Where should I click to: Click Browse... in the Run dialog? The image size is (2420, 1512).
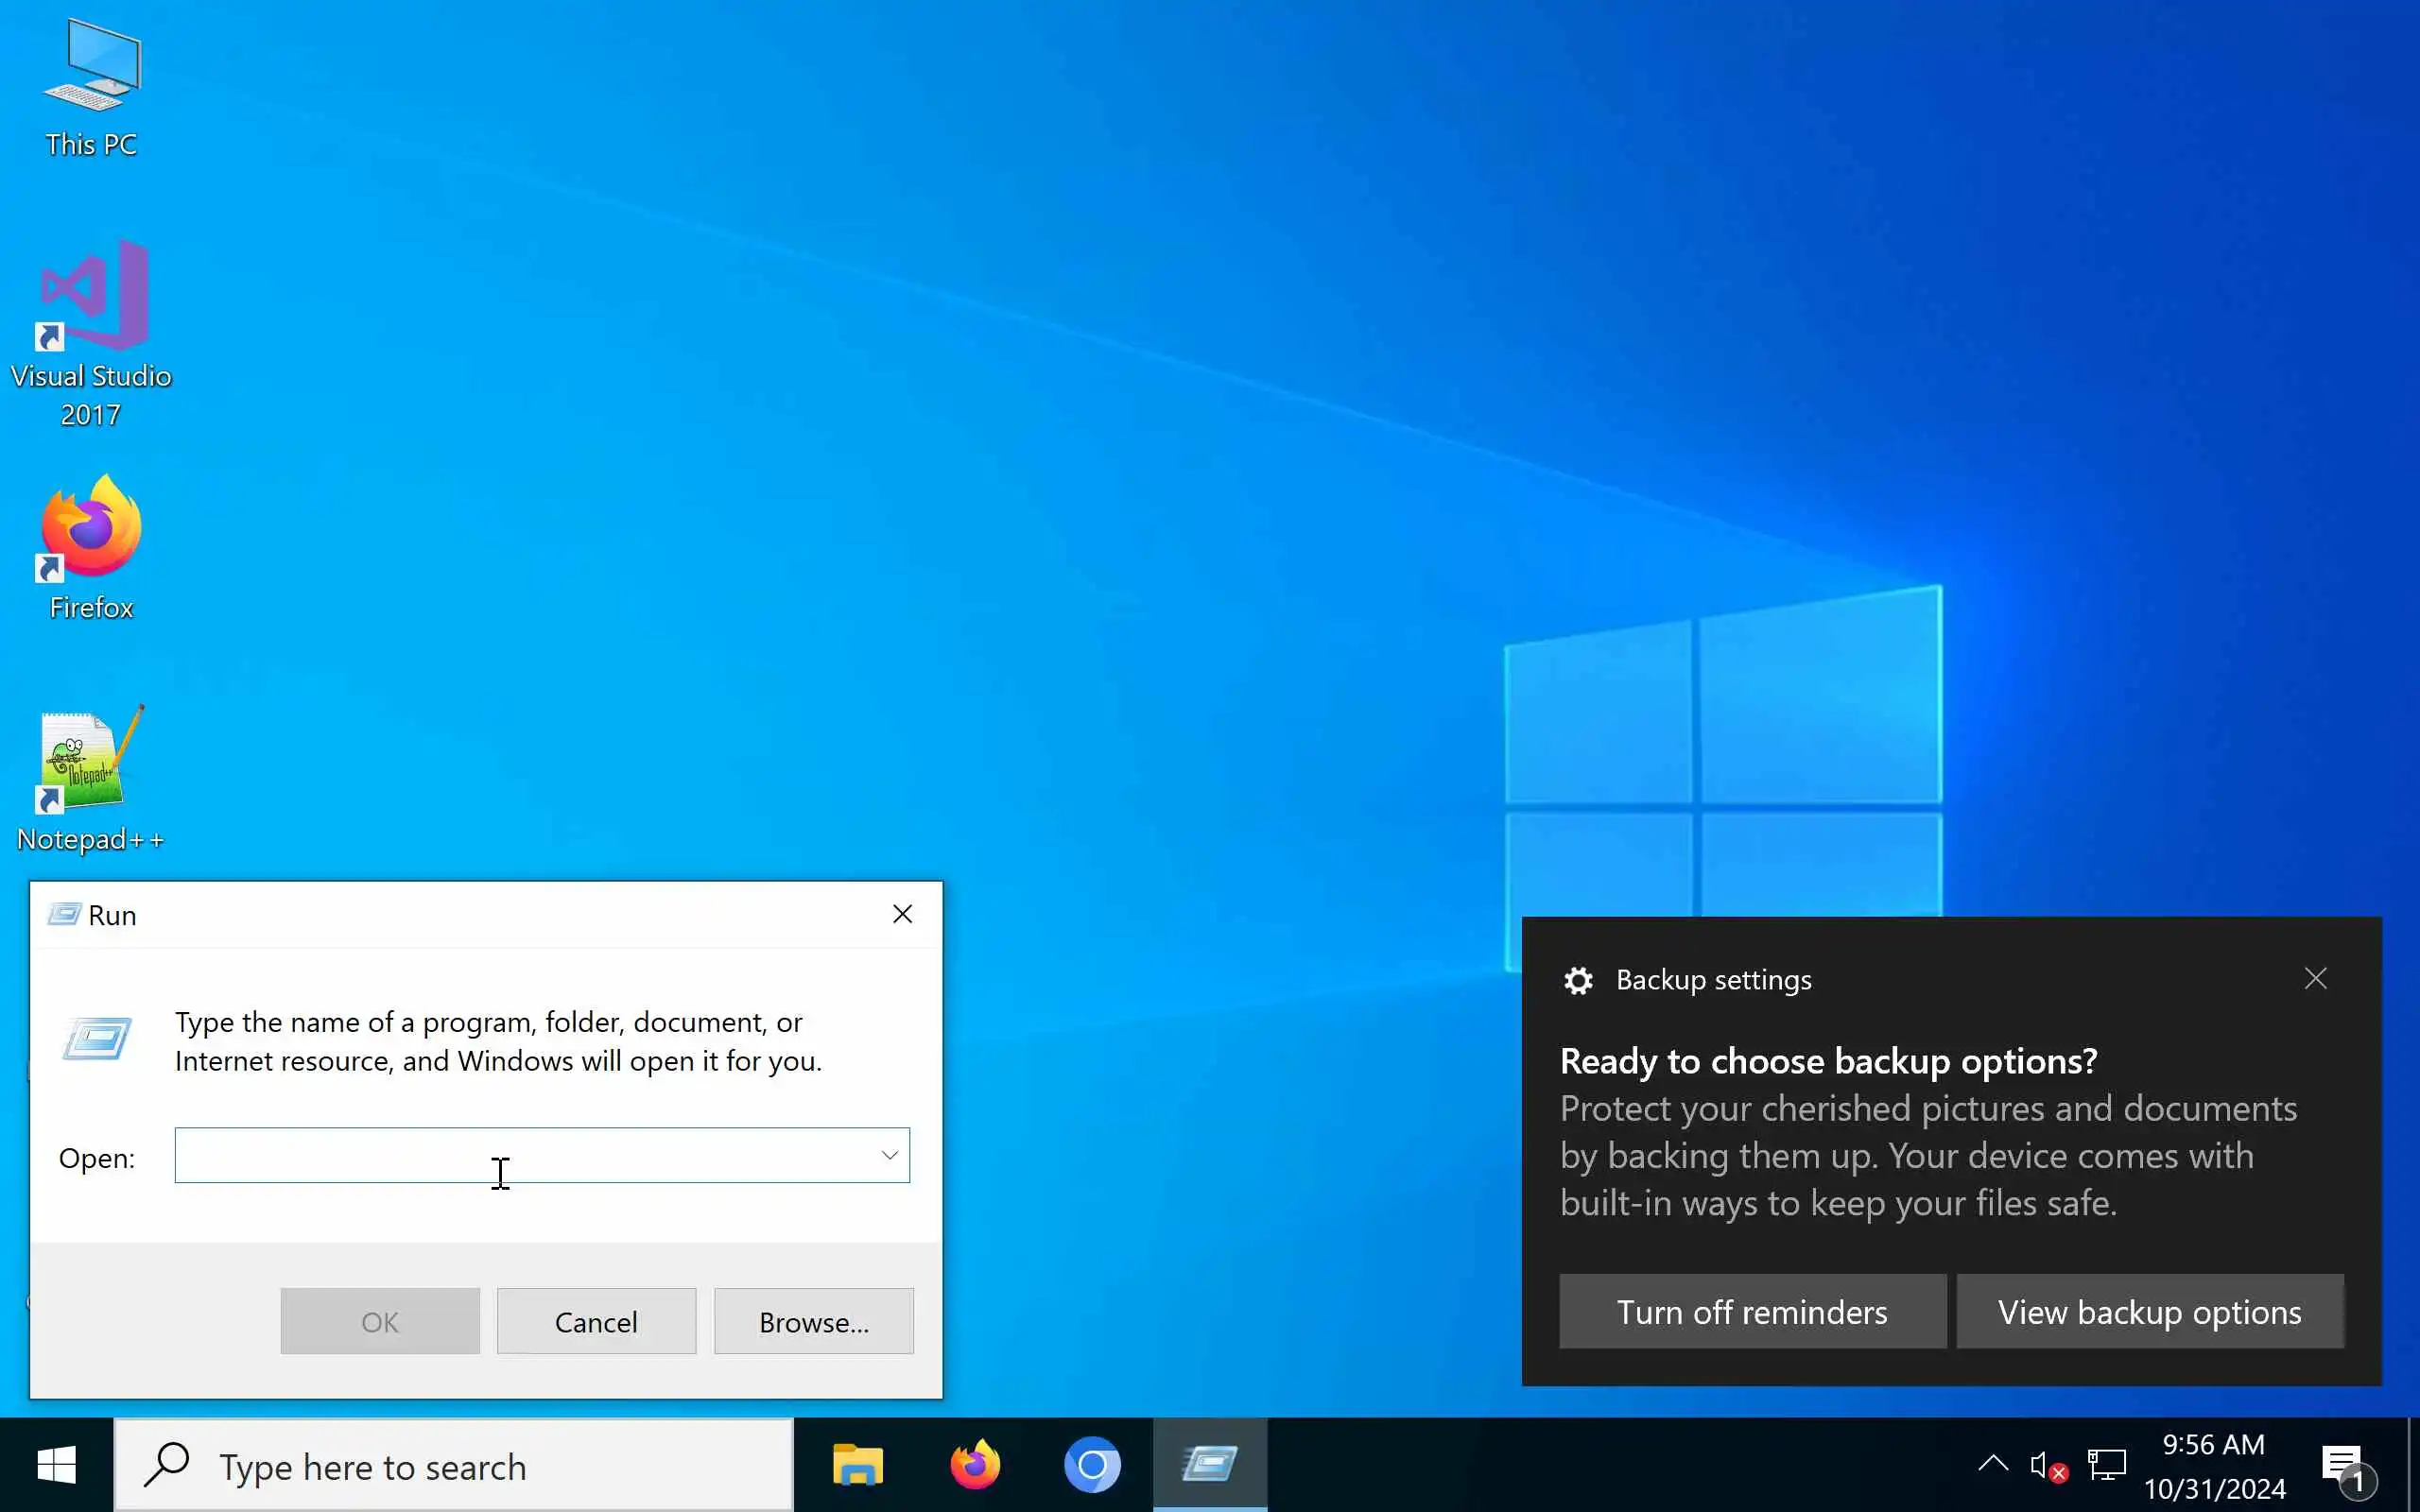[x=813, y=1322]
